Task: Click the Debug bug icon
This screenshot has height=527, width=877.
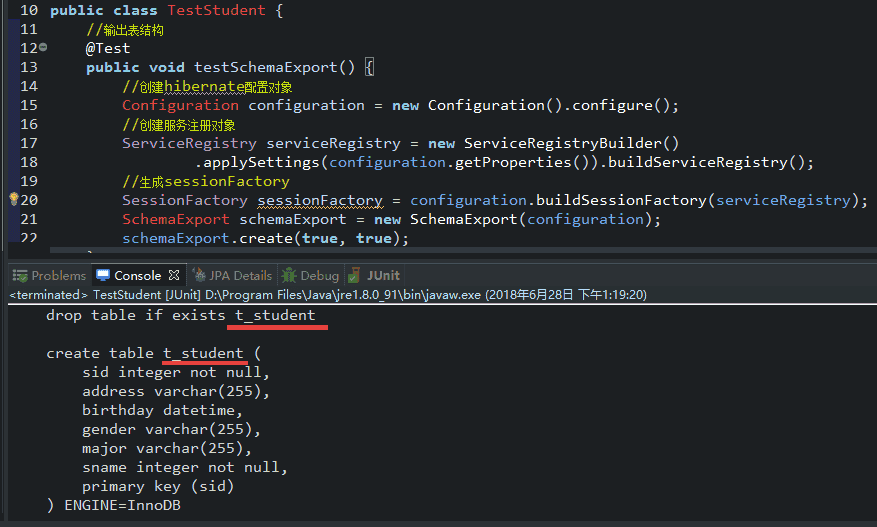Action: pos(289,275)
